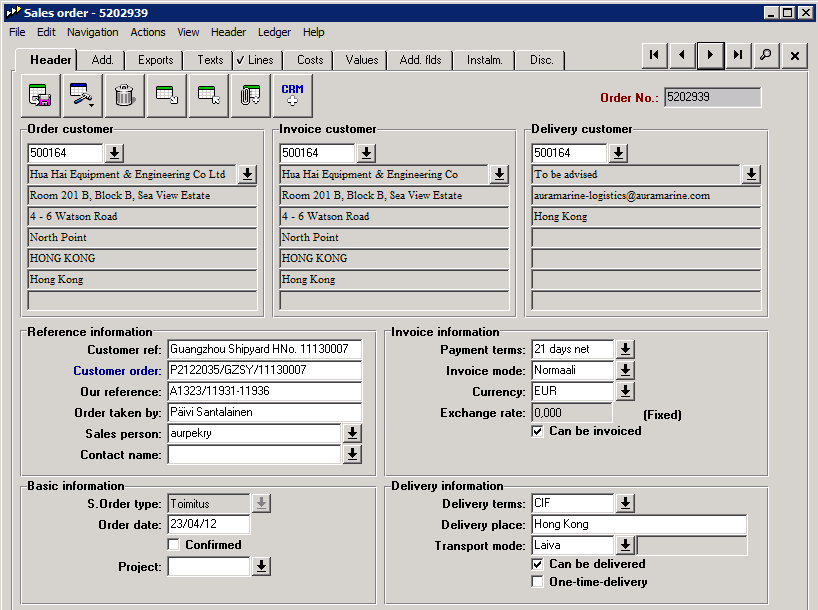The height and width of the screenshot is (610, 818).
Task: Open the Ledger menu
Action: (274, 32)
